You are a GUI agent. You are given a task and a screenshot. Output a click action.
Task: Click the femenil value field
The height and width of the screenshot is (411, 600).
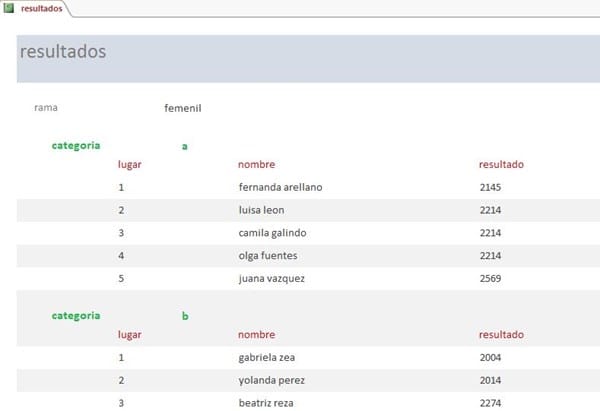point(183,108)
